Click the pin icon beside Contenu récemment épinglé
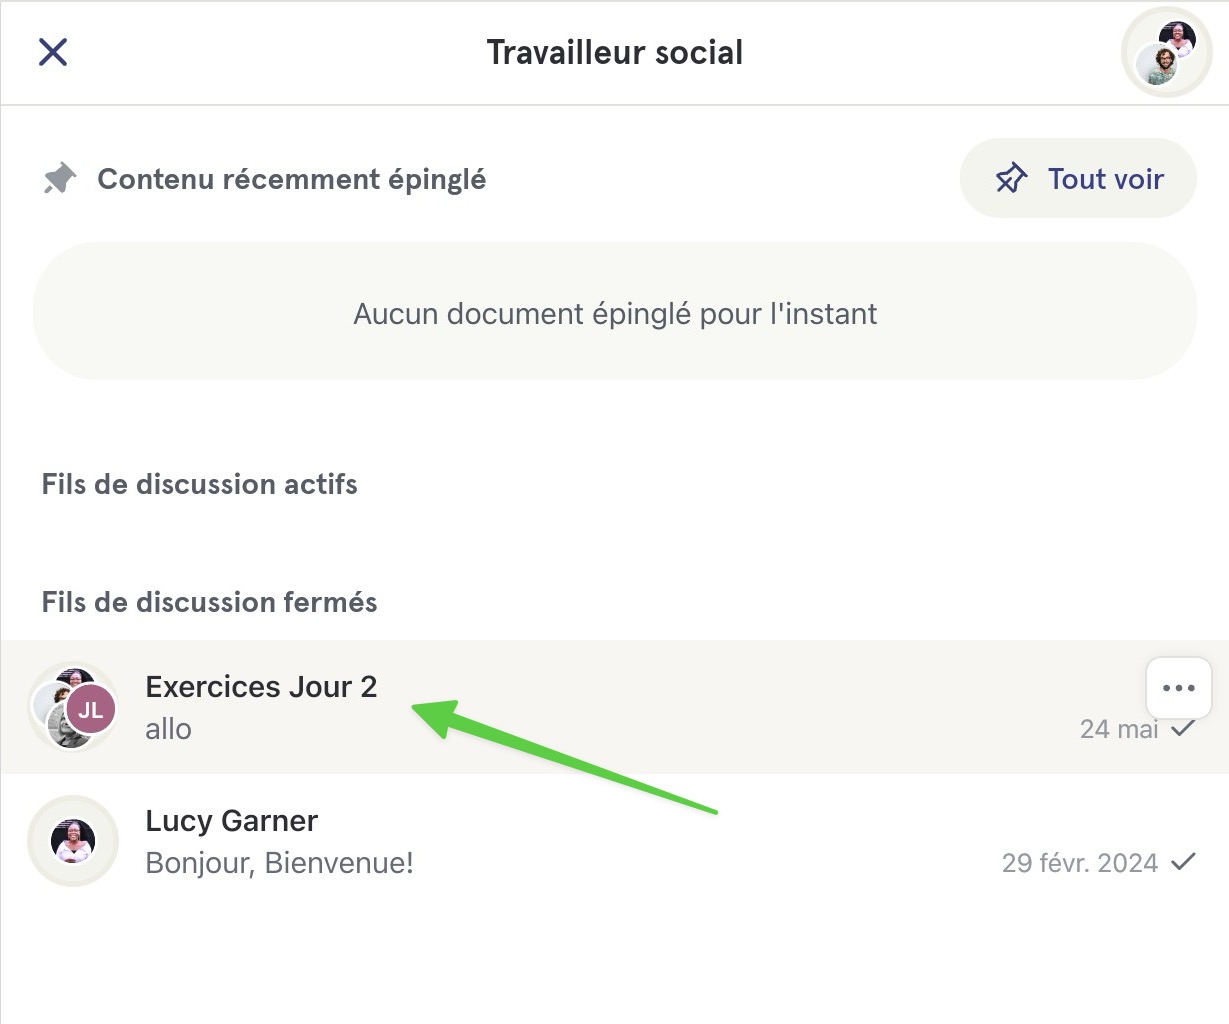 (60, 180)
